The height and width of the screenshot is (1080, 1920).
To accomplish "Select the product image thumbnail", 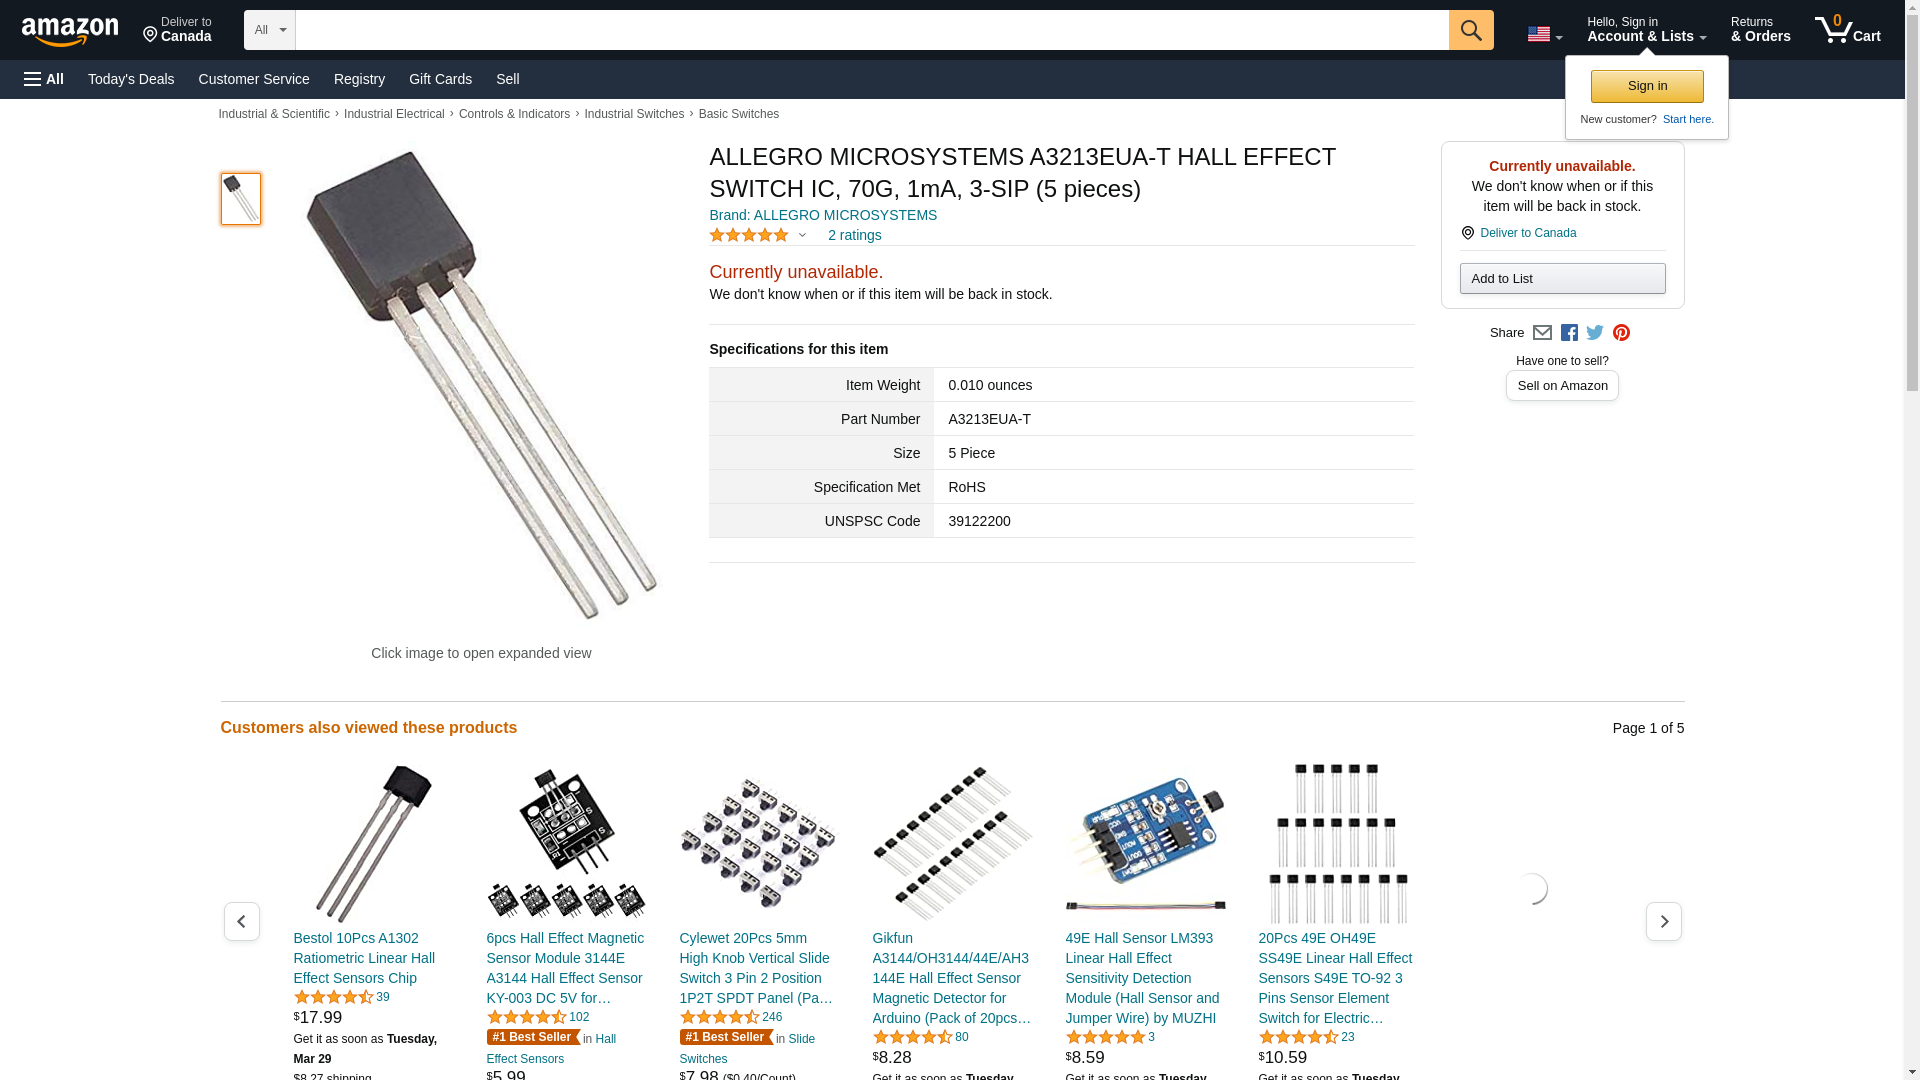I will click(x=241, y=198).
